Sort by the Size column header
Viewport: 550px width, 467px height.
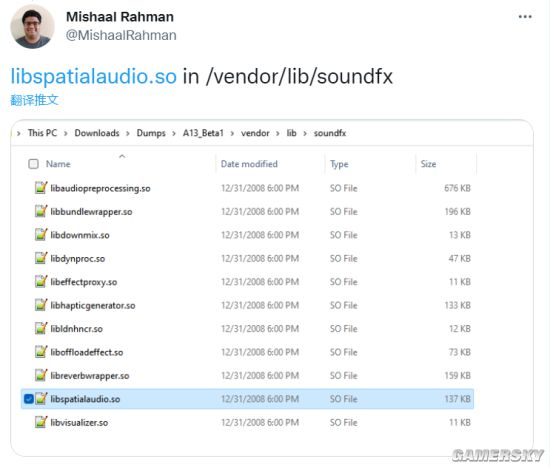point(428,164)
